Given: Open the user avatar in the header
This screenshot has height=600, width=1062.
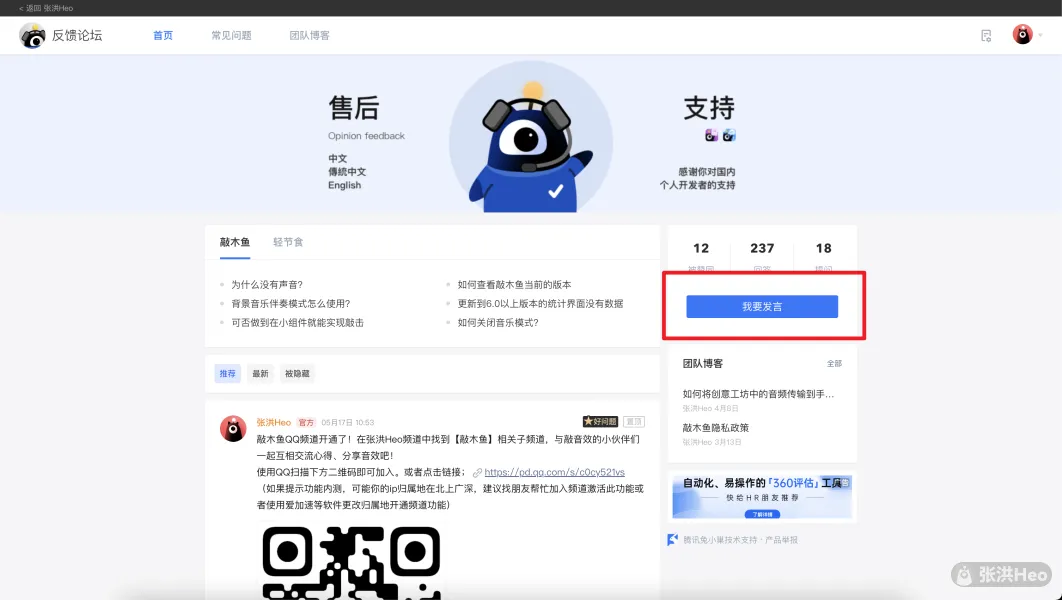Looking at the screenshot, I should pos(1023,35).
